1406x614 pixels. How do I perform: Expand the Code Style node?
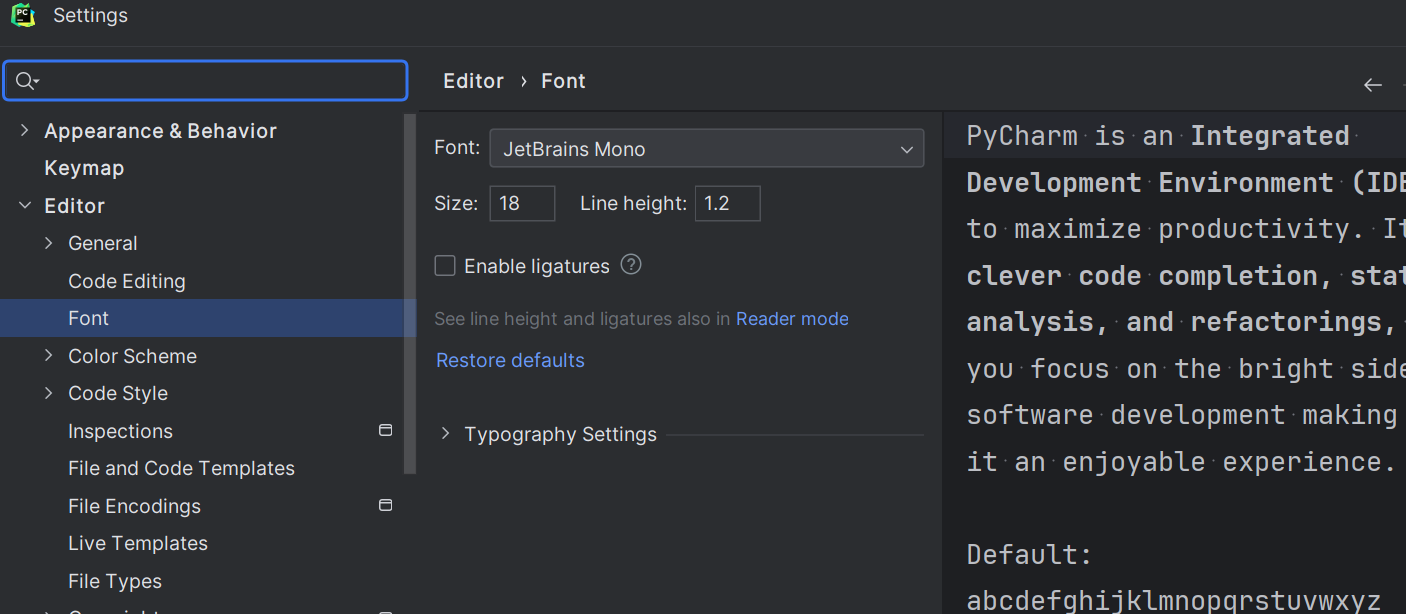point(49,393)
